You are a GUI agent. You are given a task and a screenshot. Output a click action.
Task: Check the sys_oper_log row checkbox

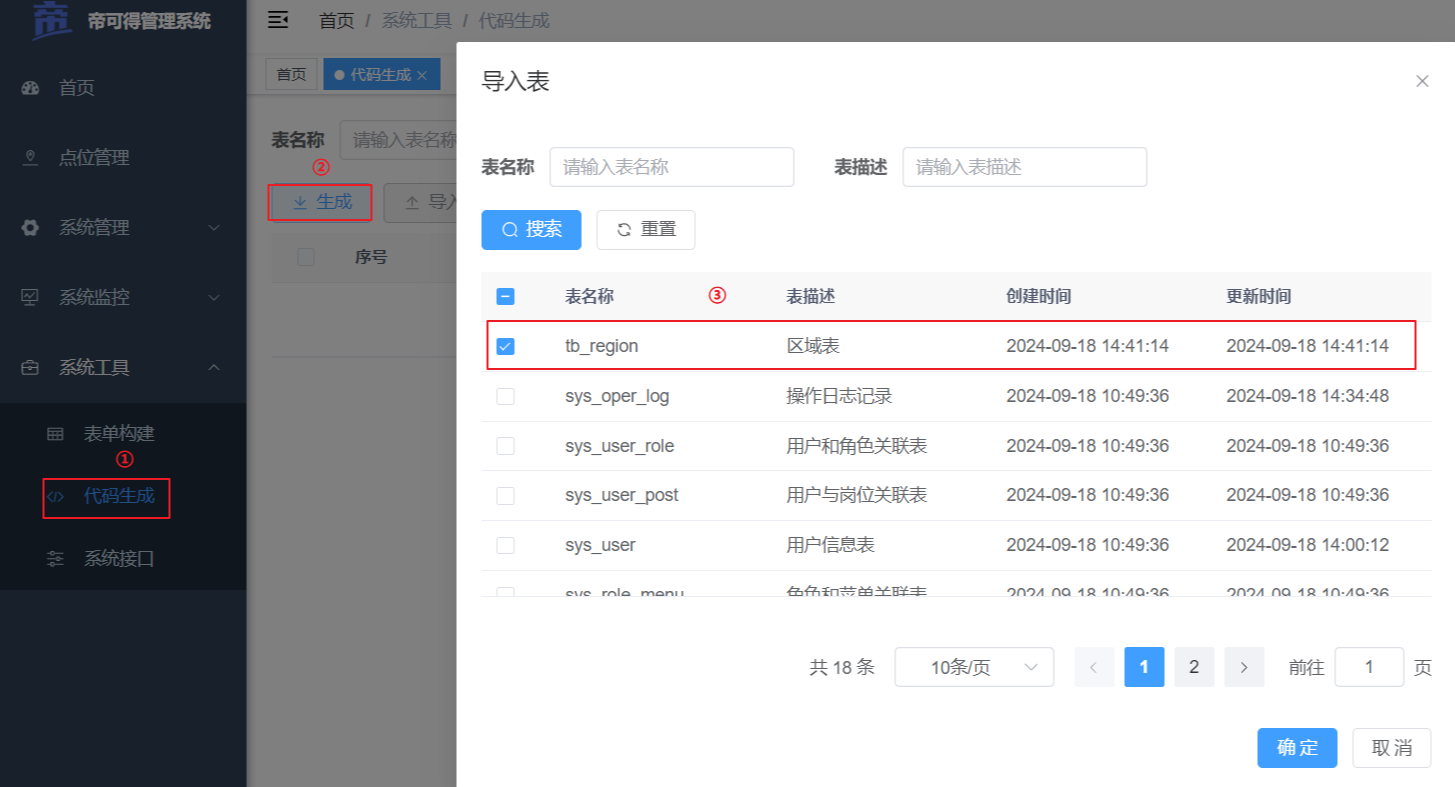(506, 396)
